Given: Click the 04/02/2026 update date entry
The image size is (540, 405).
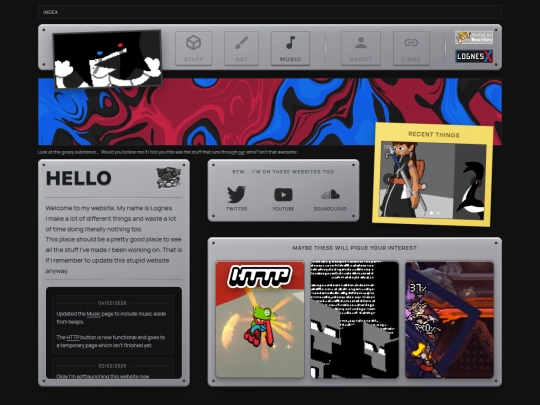Looking at the screenshot, I should 112,303.
